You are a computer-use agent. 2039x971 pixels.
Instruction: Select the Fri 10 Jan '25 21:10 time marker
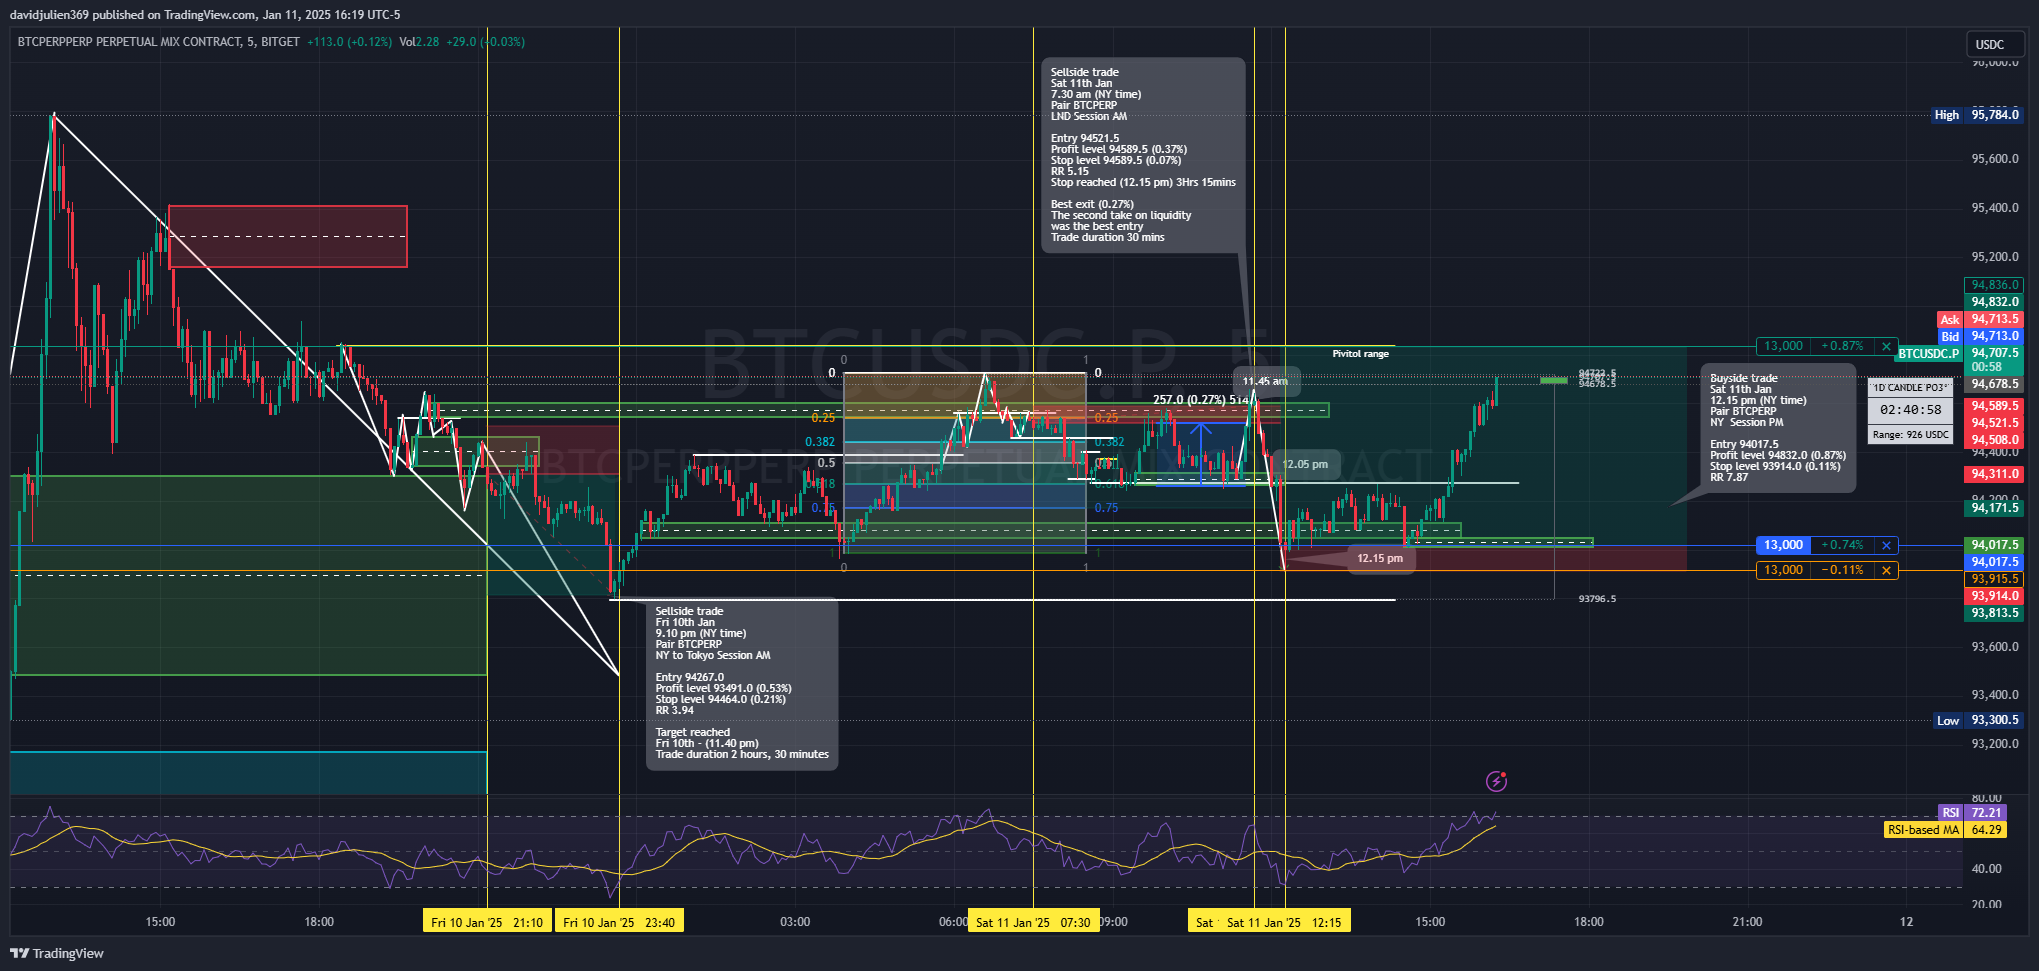point(487,922)
